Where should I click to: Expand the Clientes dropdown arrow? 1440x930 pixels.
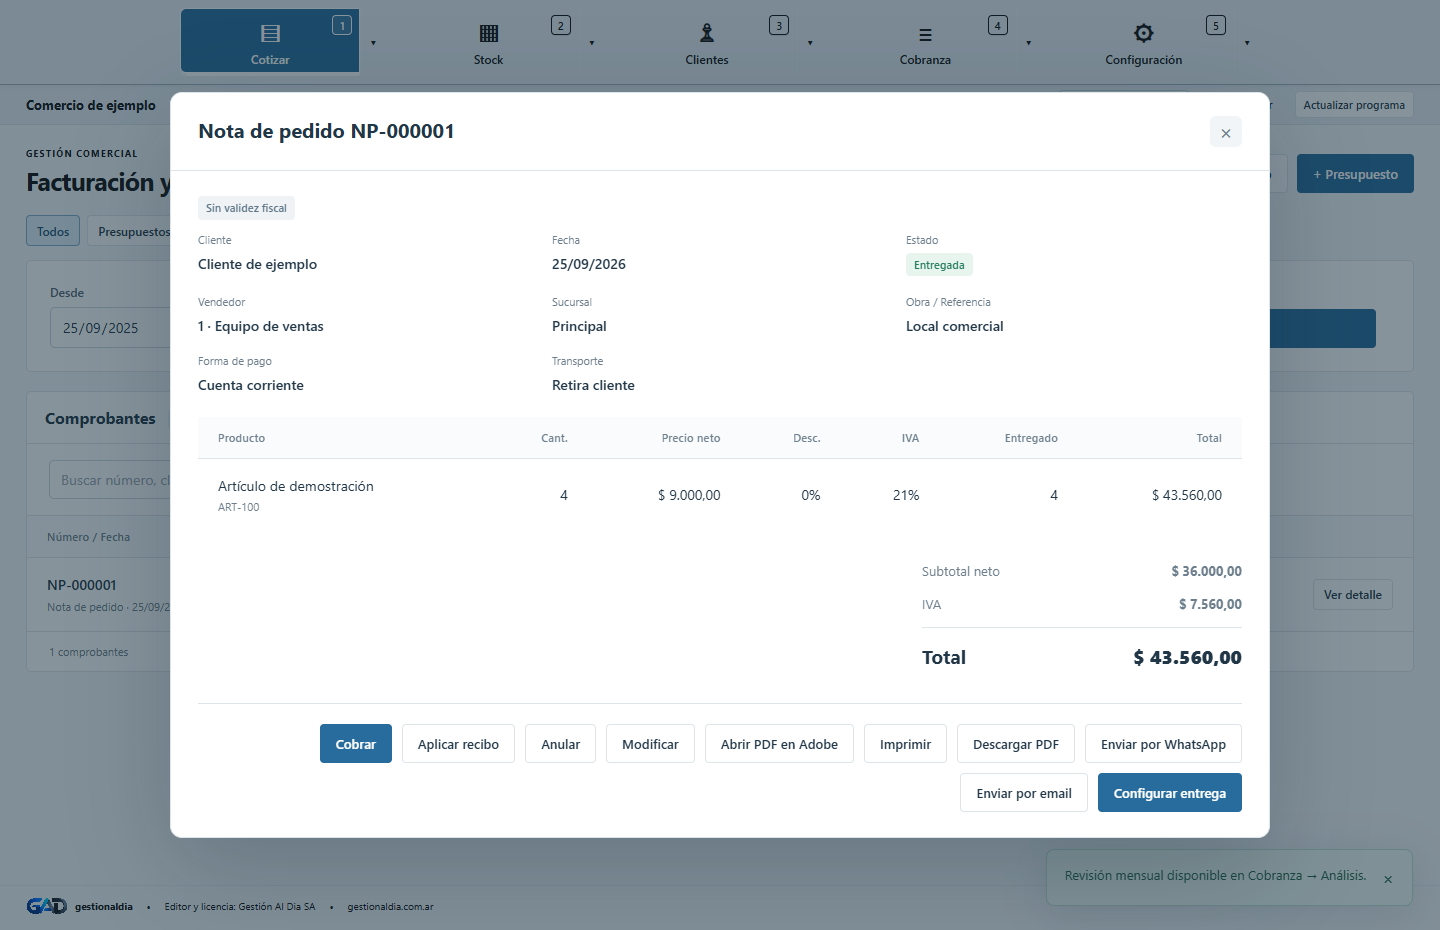(810, 43)
